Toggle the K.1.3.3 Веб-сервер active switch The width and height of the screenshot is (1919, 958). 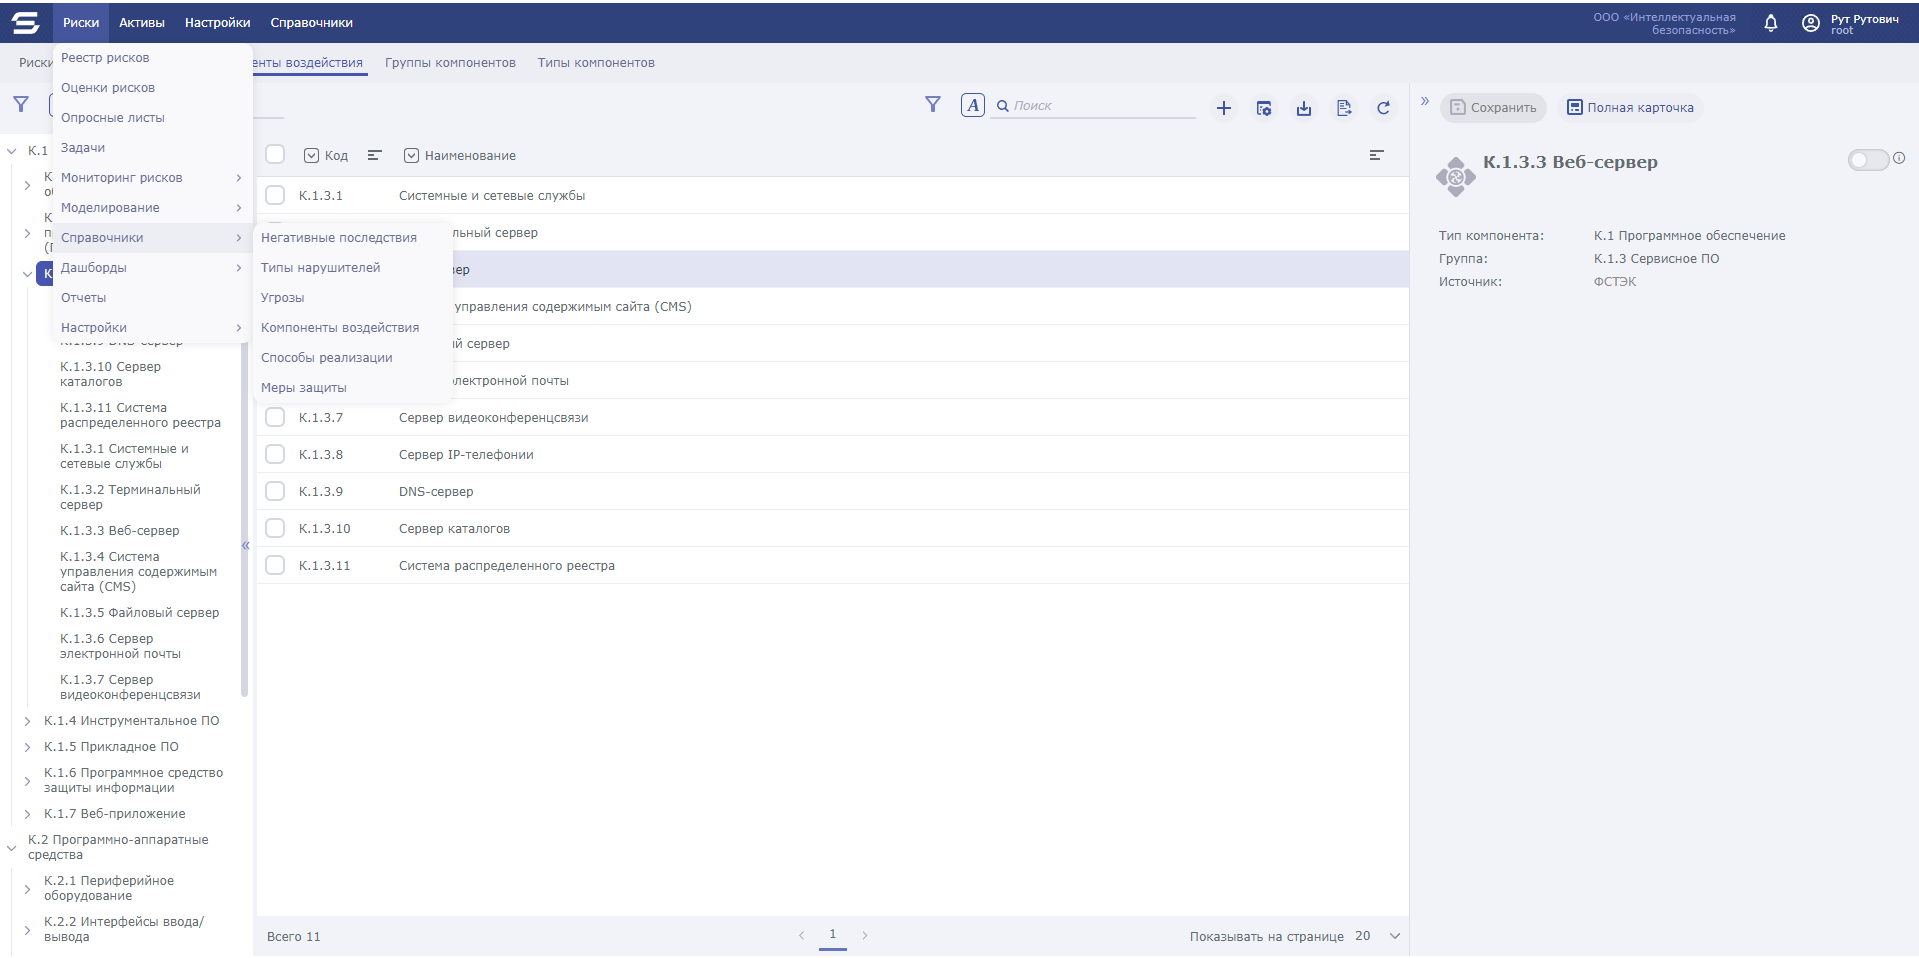(1867, 160)
